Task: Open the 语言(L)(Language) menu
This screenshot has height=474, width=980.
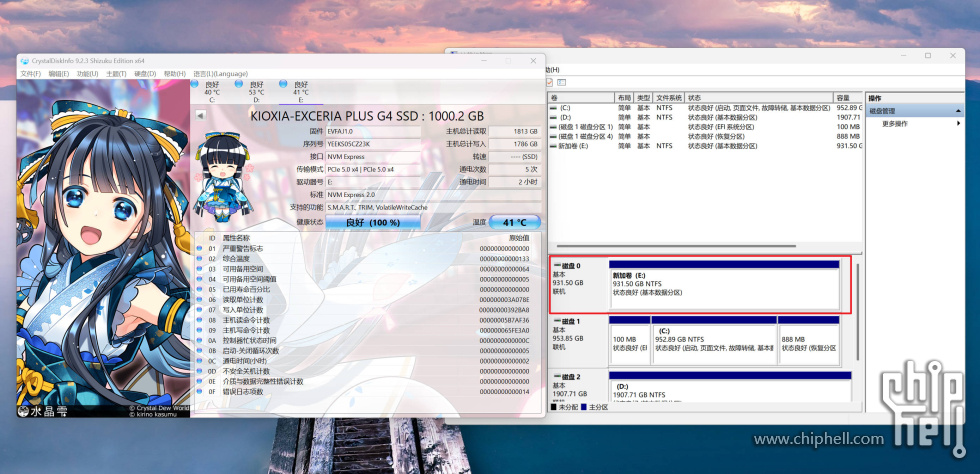Action: click(221, 74)
